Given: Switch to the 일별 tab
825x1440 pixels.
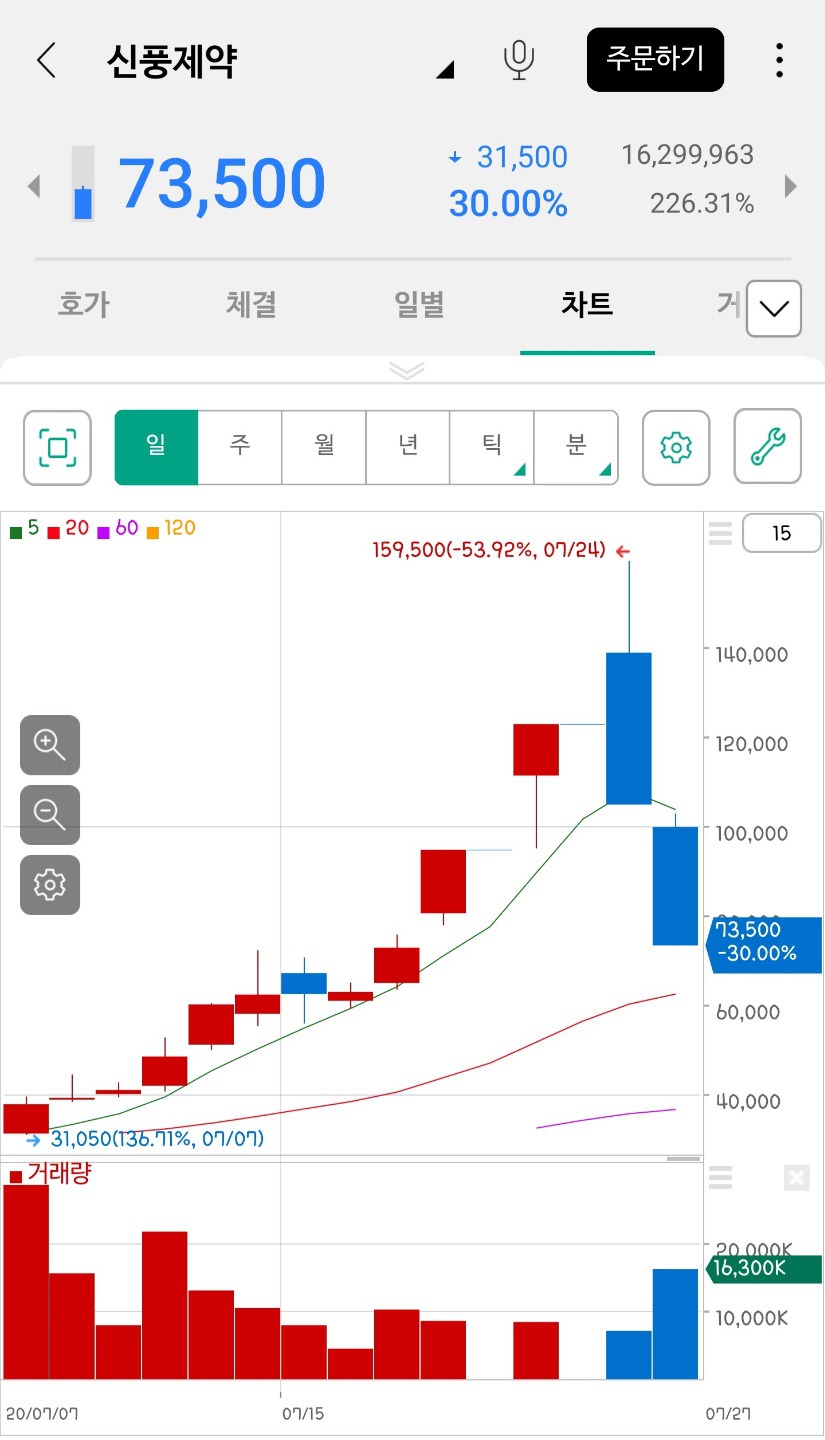Looking at the screenshot, I should point(419,304).
